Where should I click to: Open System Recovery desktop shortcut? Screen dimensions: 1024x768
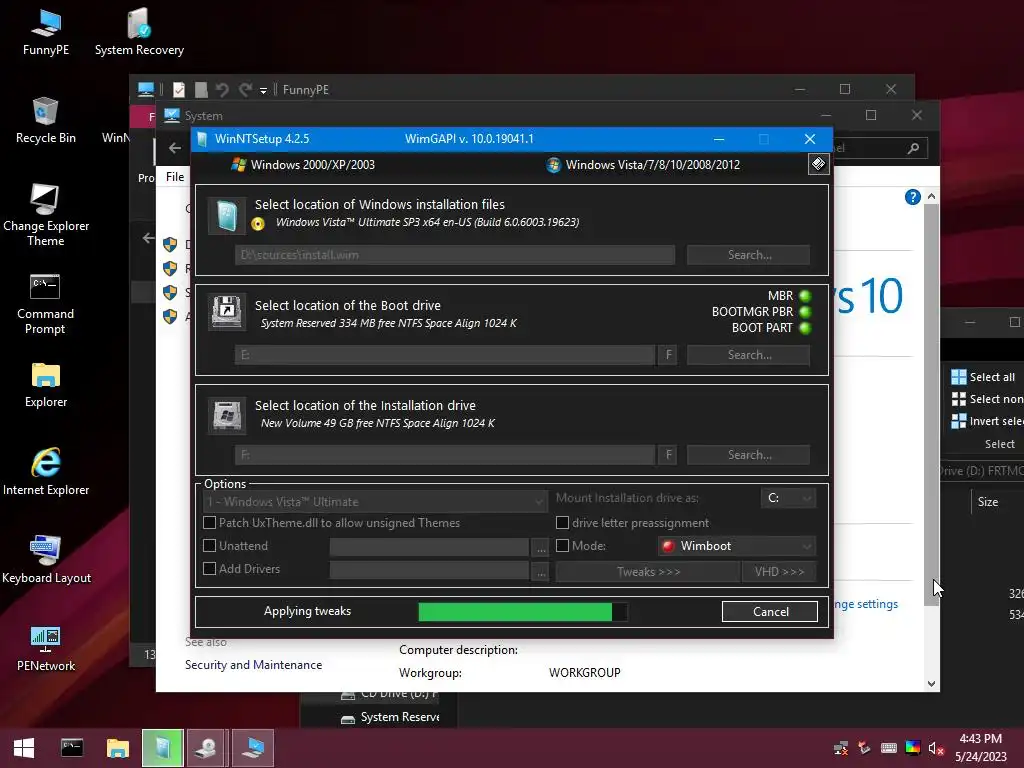139,33
